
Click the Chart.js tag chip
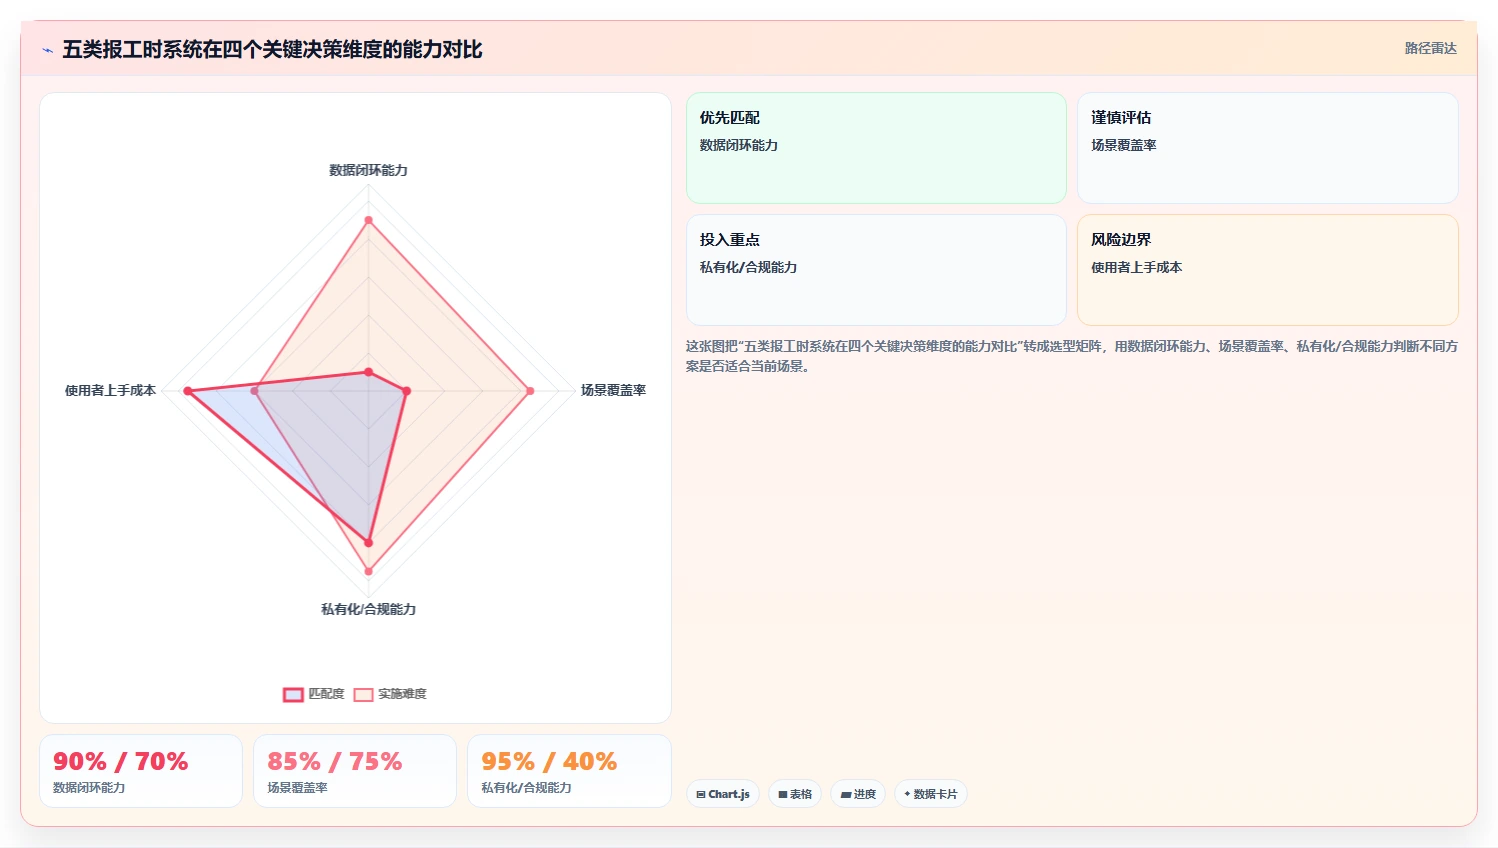[723, 794]
